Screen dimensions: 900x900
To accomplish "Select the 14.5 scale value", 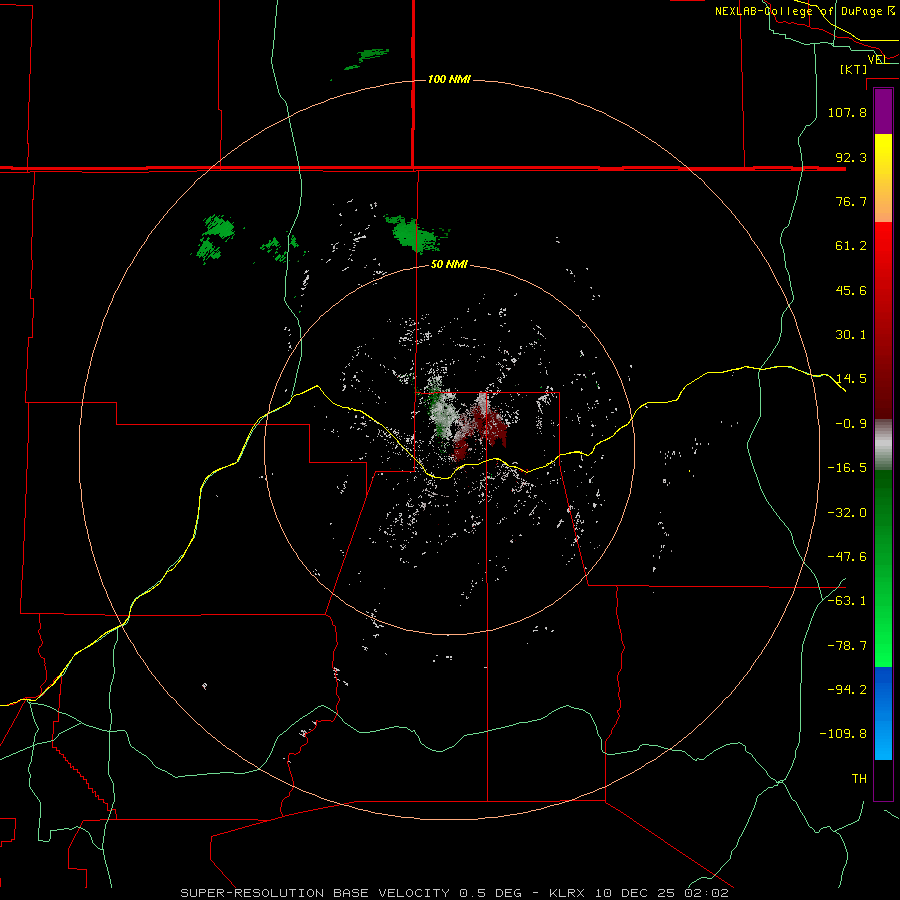I will [x=851, y=379].
